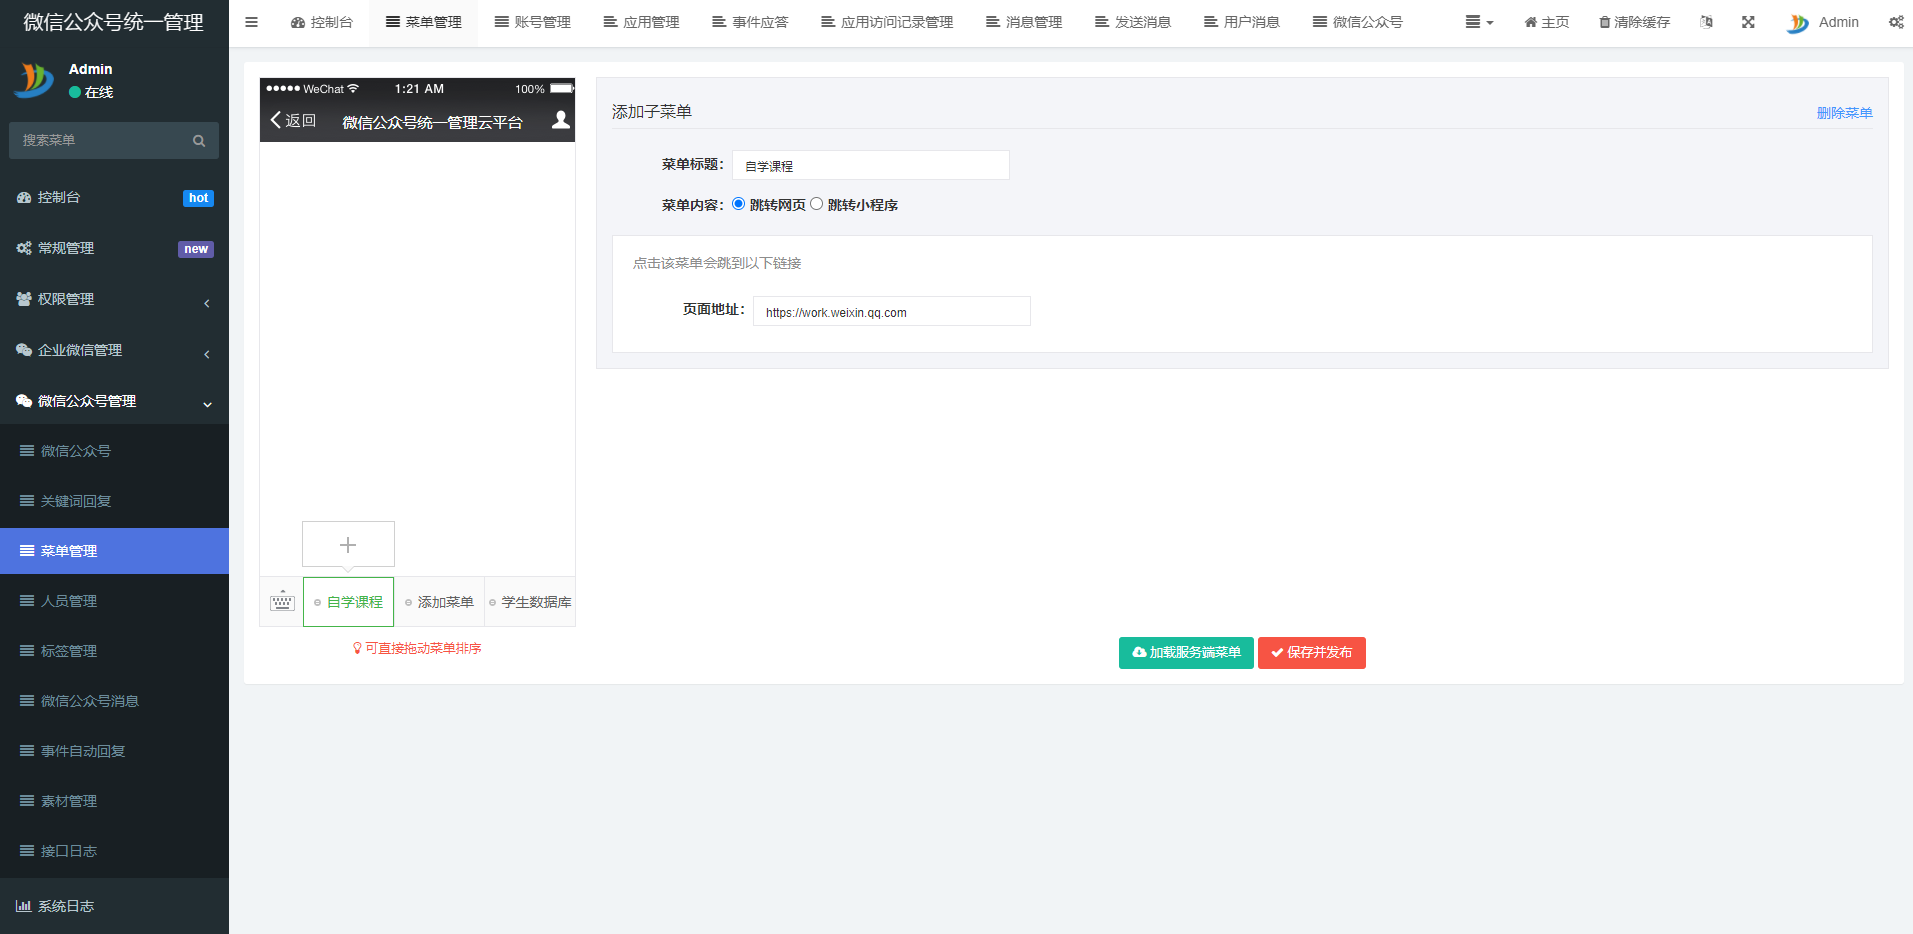Click the search magnifier in sidebar
The height and width of the screenshot is (934, 1913).
coord(199,141)
